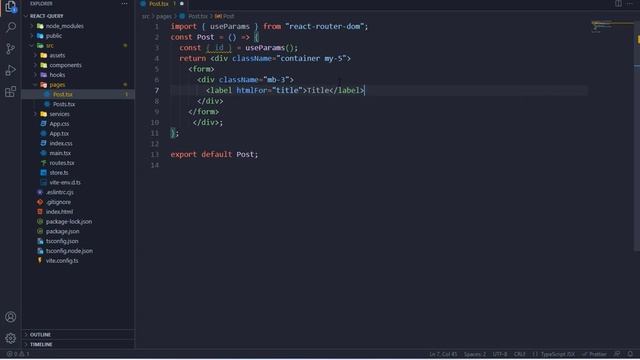640x360 pixels.
Task: Click useParams in the import statement
Action: pos(230,27)
